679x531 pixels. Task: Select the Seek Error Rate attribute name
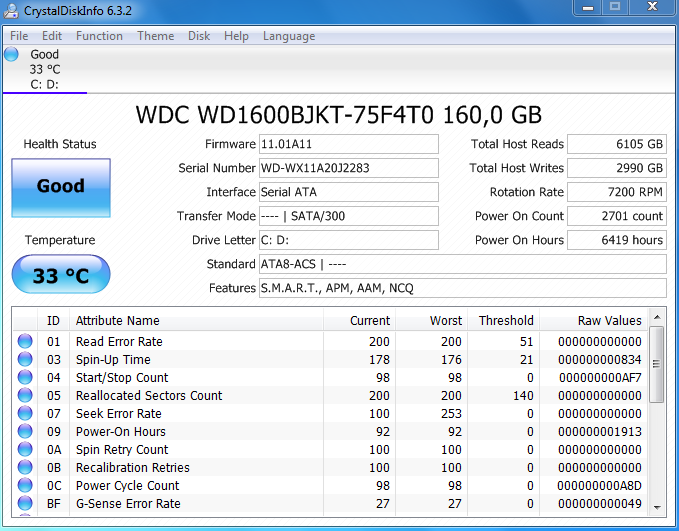pos(119,414)
